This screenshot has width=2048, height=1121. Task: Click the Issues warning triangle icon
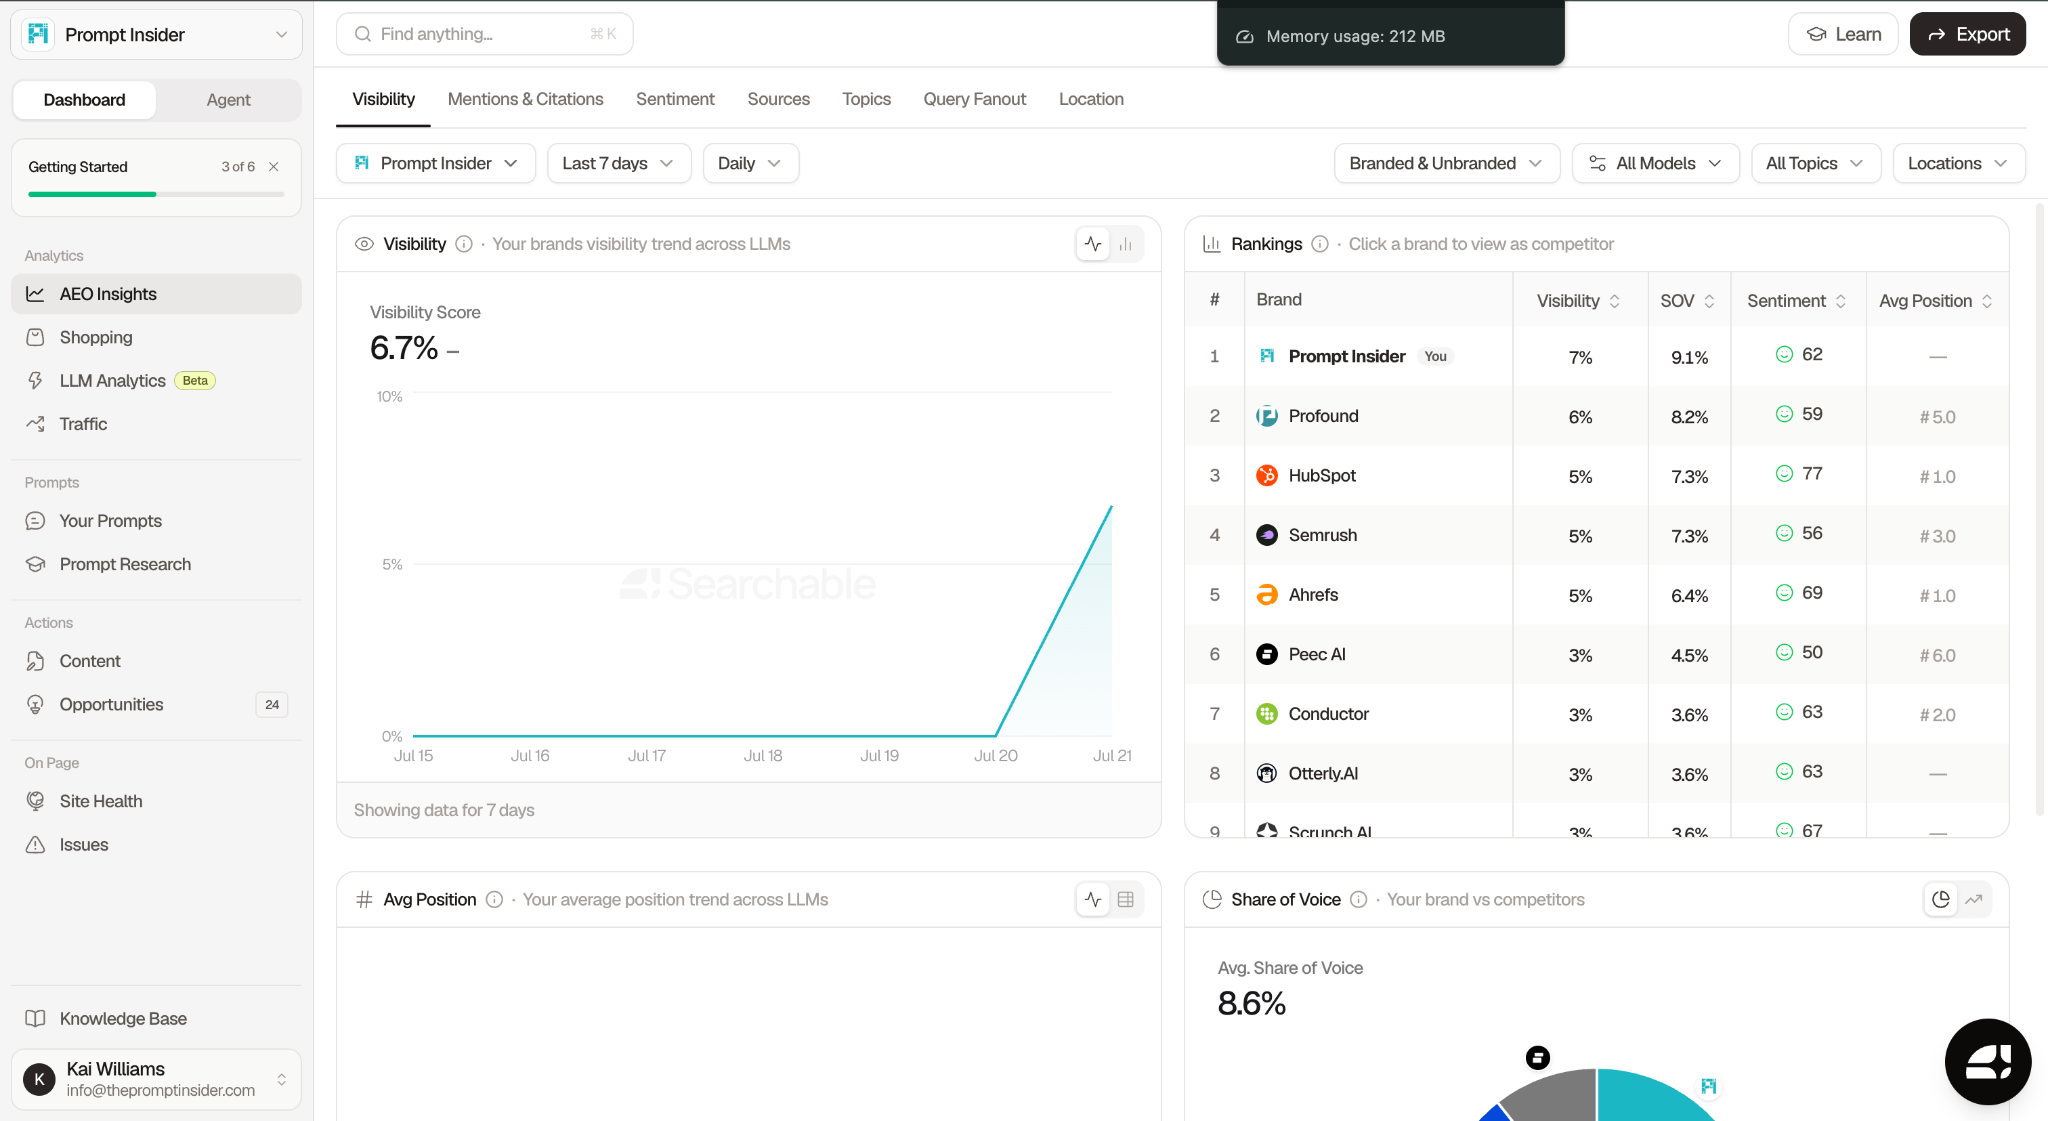point(35,845)
